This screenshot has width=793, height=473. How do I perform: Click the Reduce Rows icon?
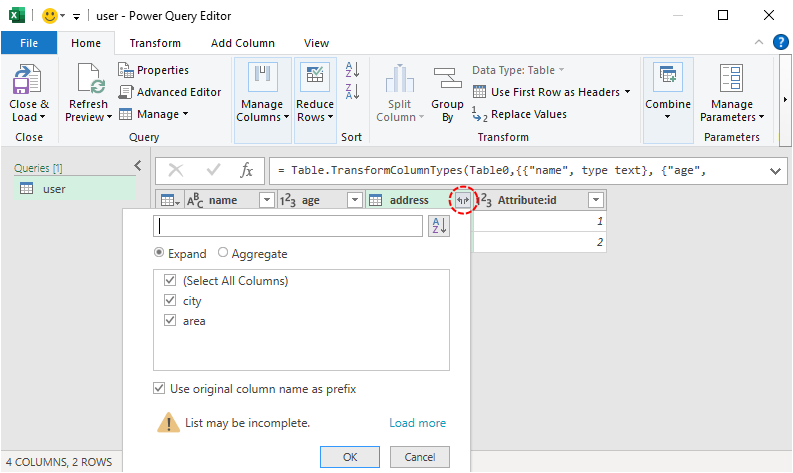pyautogui.click(x=315, y=77)
